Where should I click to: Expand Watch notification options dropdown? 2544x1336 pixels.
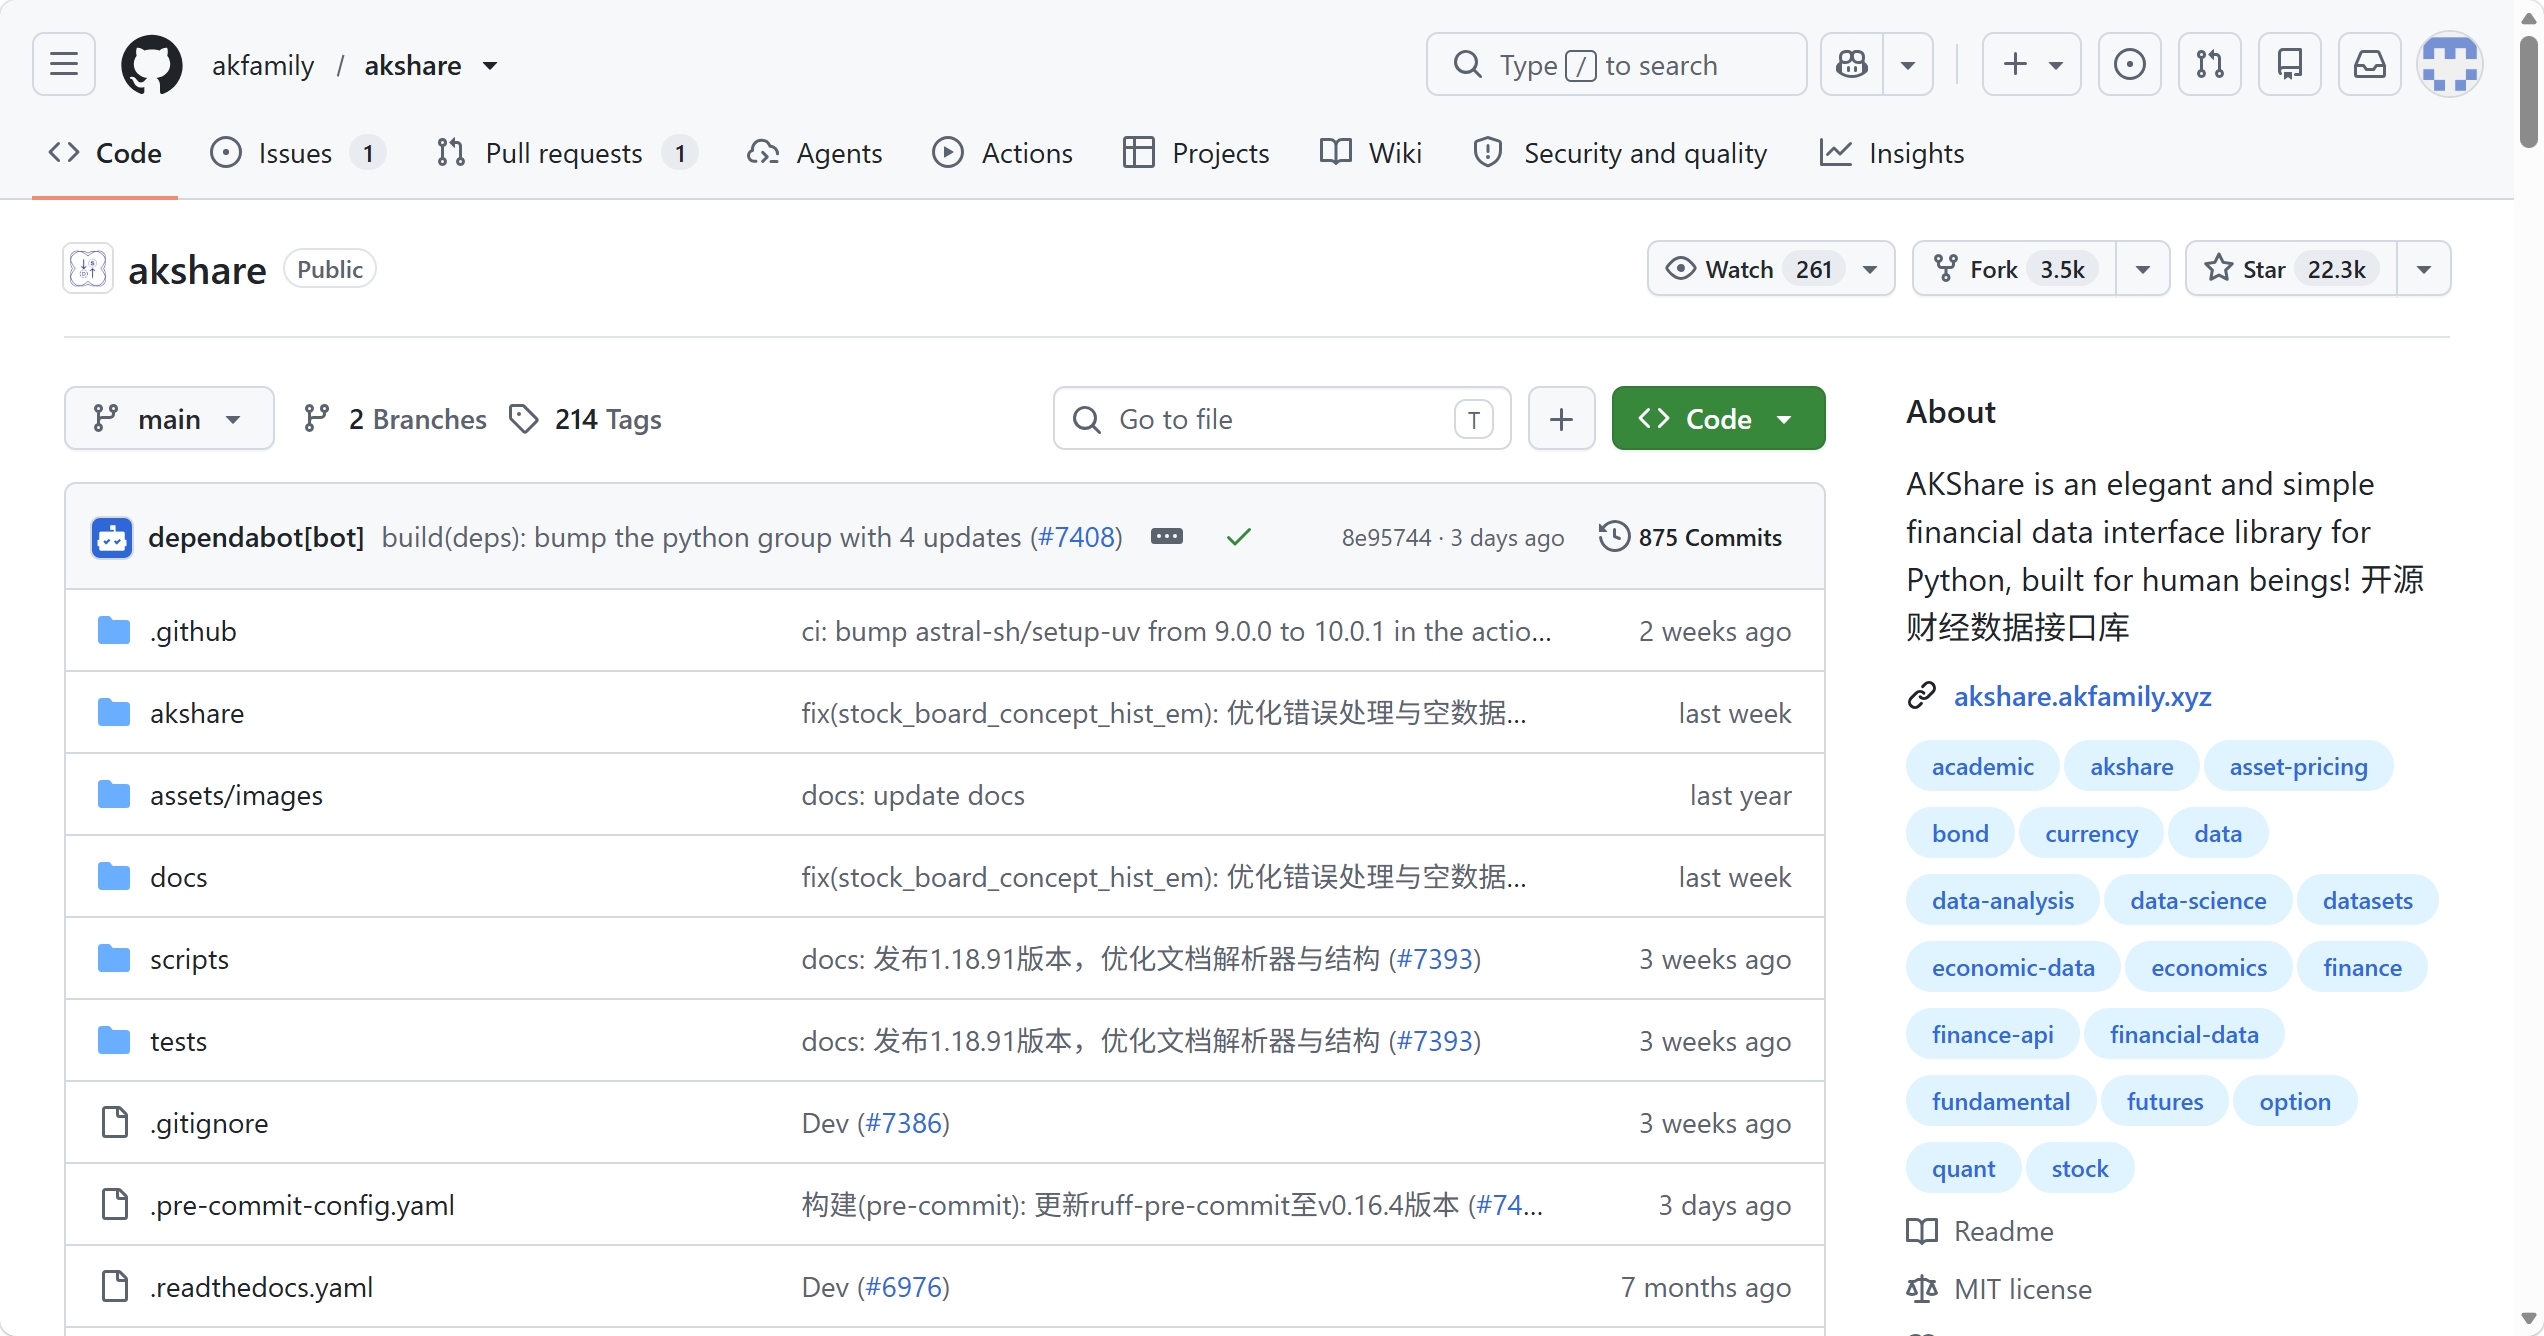[x=1870, y=269]
